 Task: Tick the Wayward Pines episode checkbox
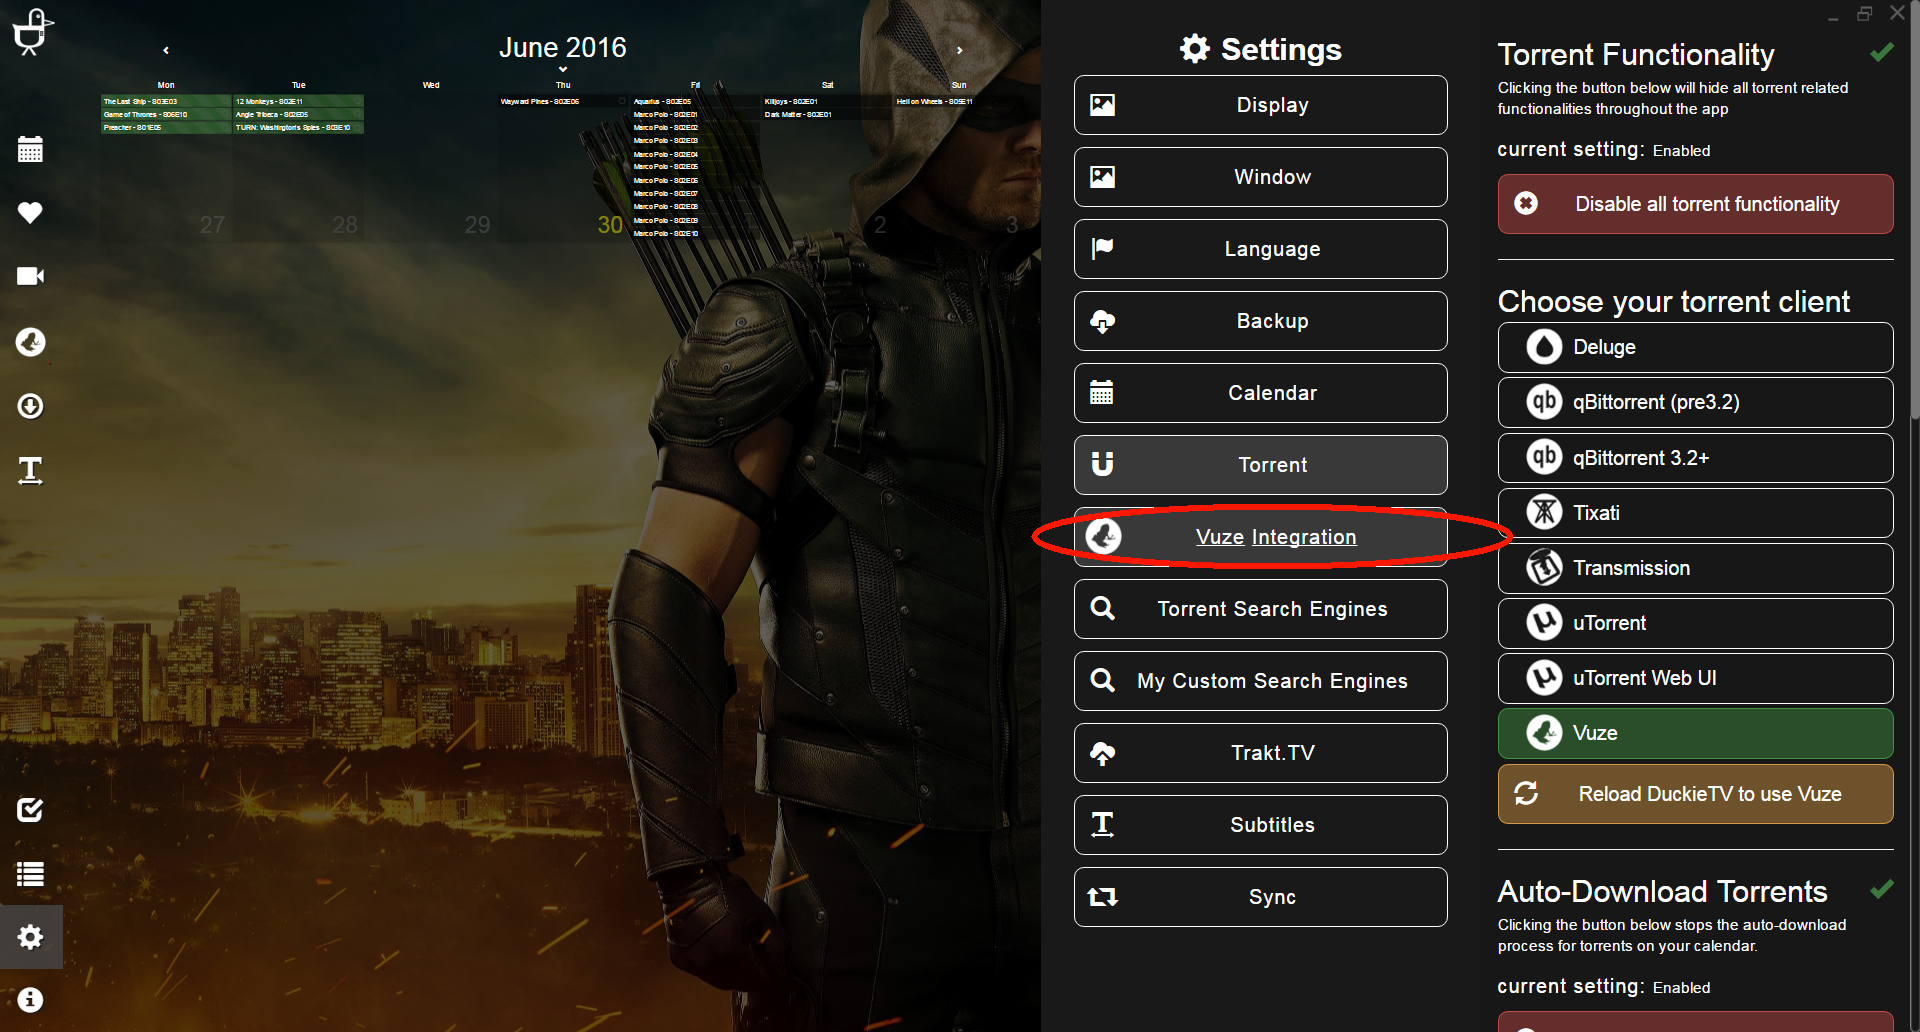pos(622,101)
